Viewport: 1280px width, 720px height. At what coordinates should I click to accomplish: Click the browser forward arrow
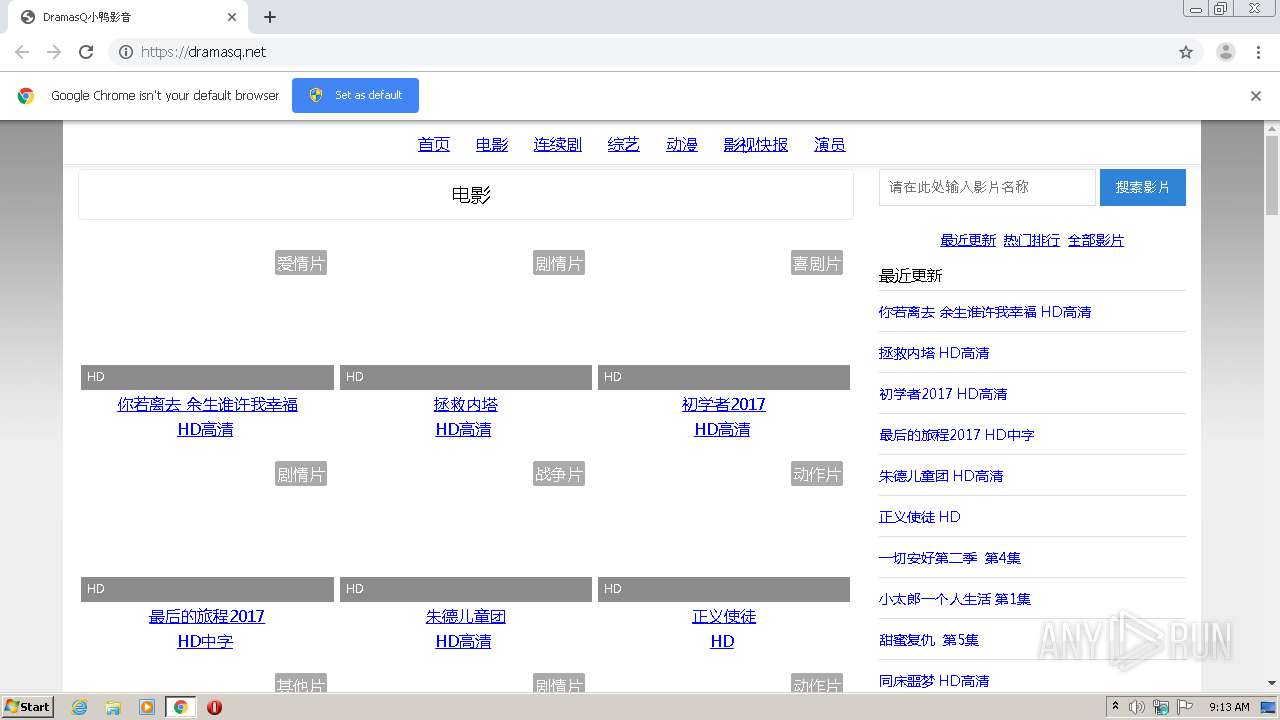54,52
